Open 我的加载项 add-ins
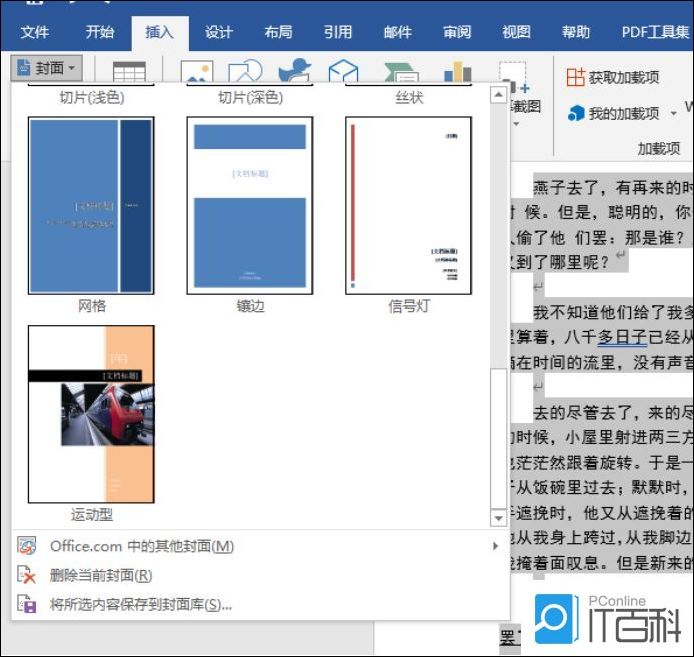Viewport: 694px width, 657px height. point(614,114)
